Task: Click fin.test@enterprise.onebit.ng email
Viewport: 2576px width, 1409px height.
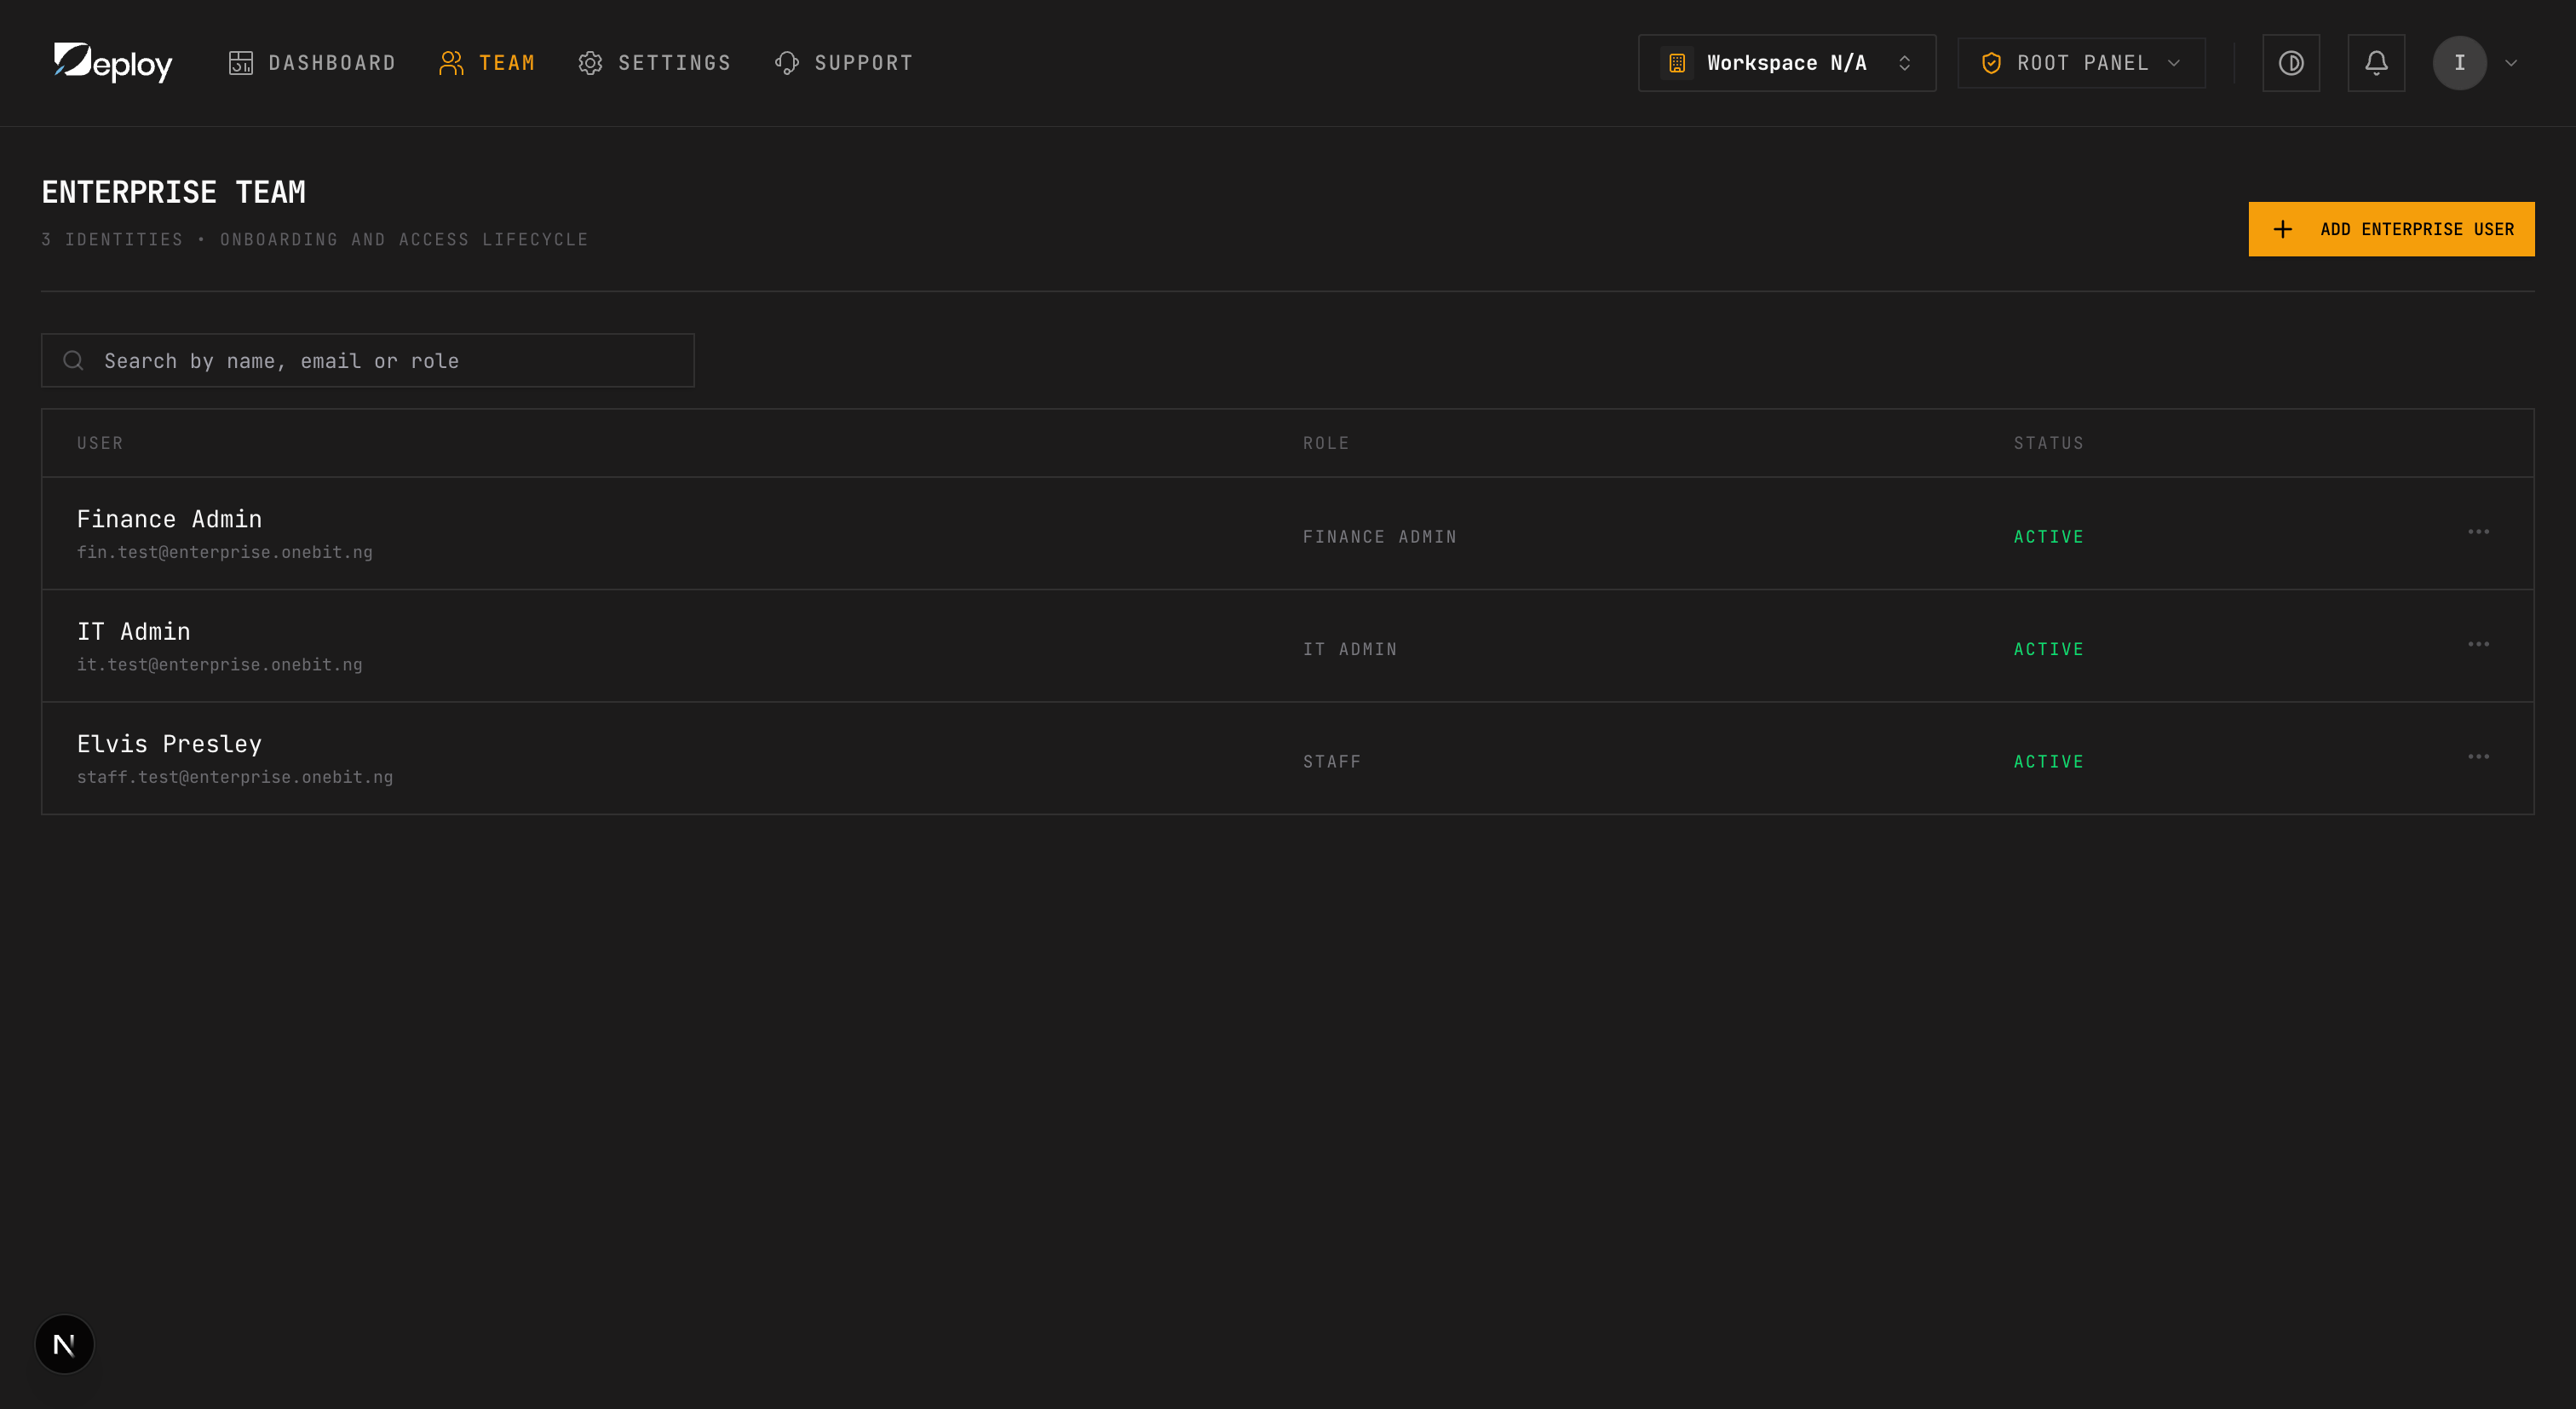Action: (x=225, y=552)
